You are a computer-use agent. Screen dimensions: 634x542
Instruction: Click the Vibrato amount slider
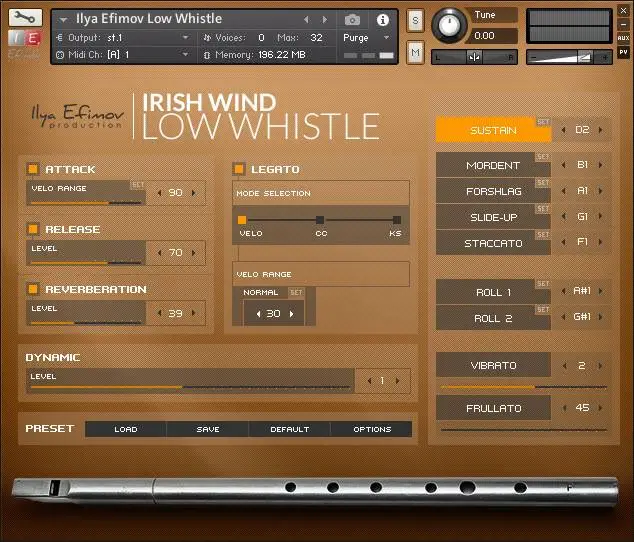524,387
